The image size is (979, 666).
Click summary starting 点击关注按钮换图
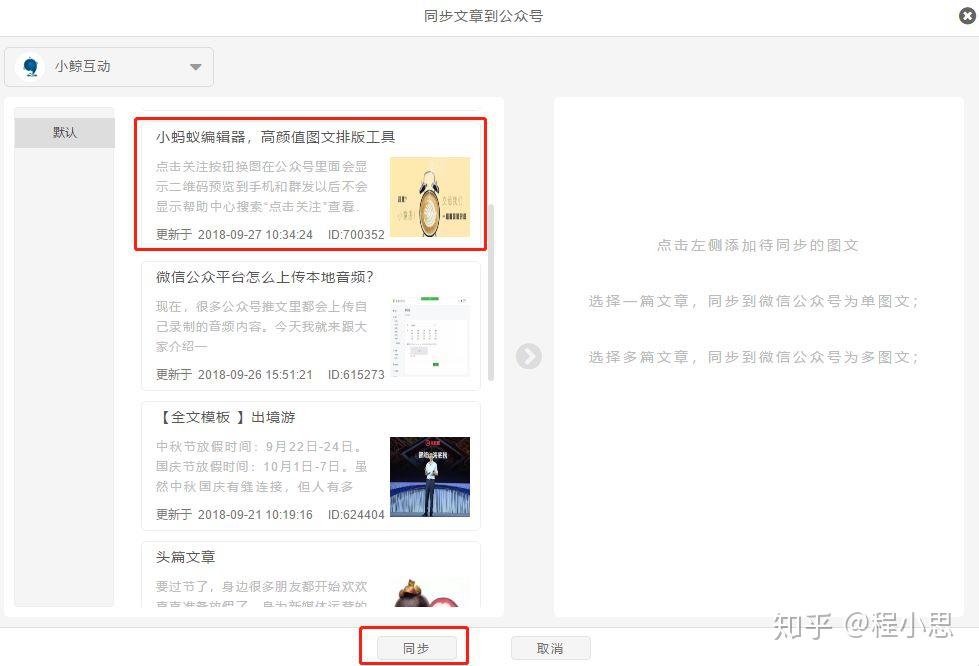262,187
